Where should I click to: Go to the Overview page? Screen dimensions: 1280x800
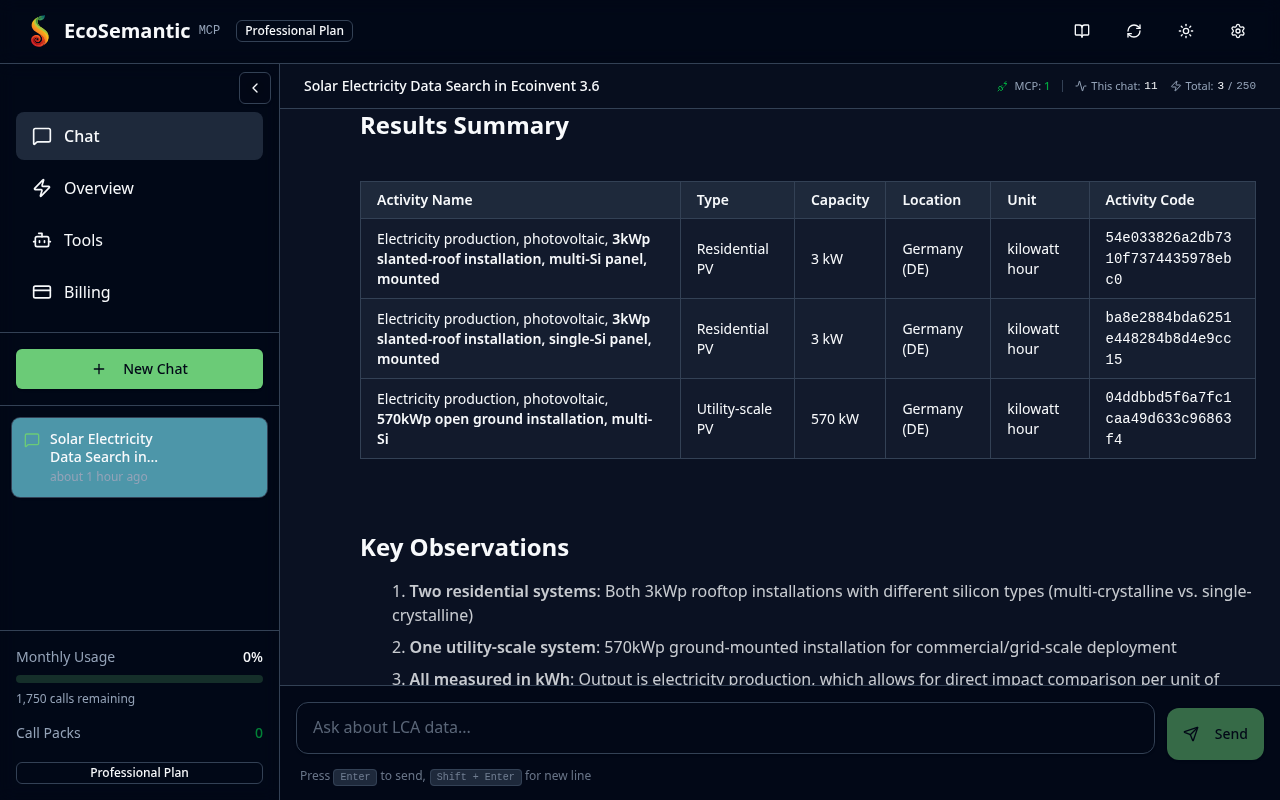tap(139, 188)
